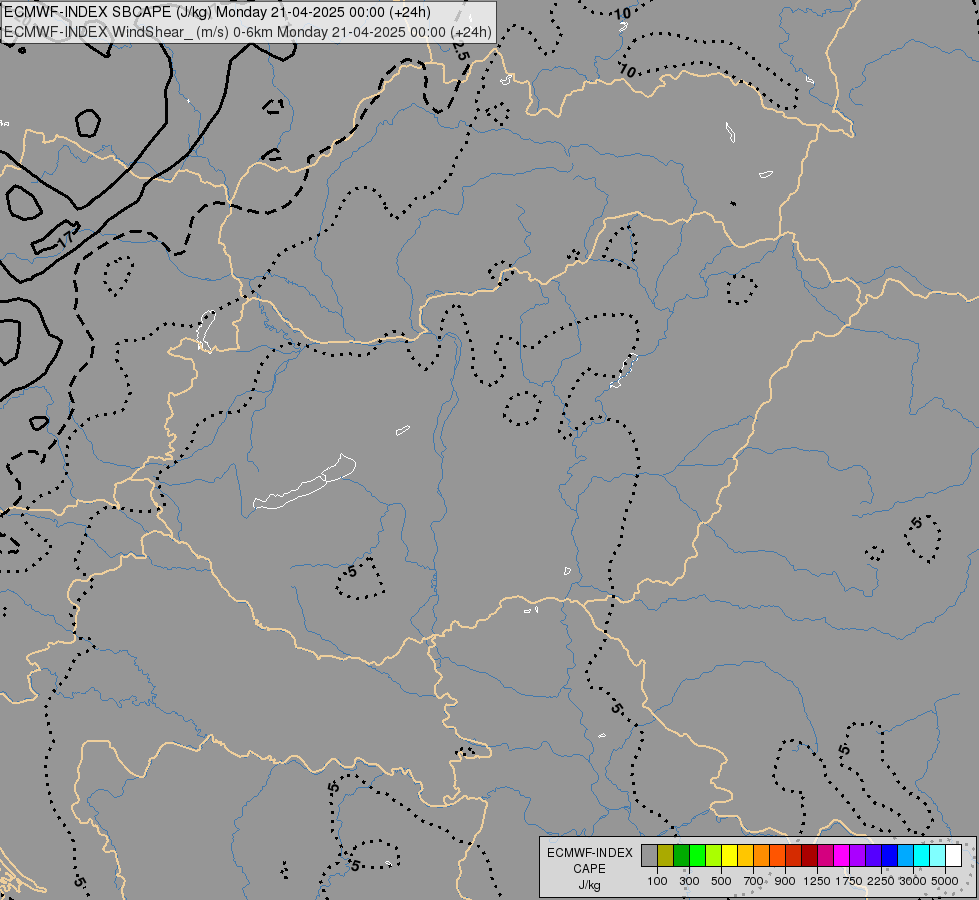The height and width of the screenshot is (900, 979).
Task: Select the pure blue legend swatch
Action: click(889, 856)
